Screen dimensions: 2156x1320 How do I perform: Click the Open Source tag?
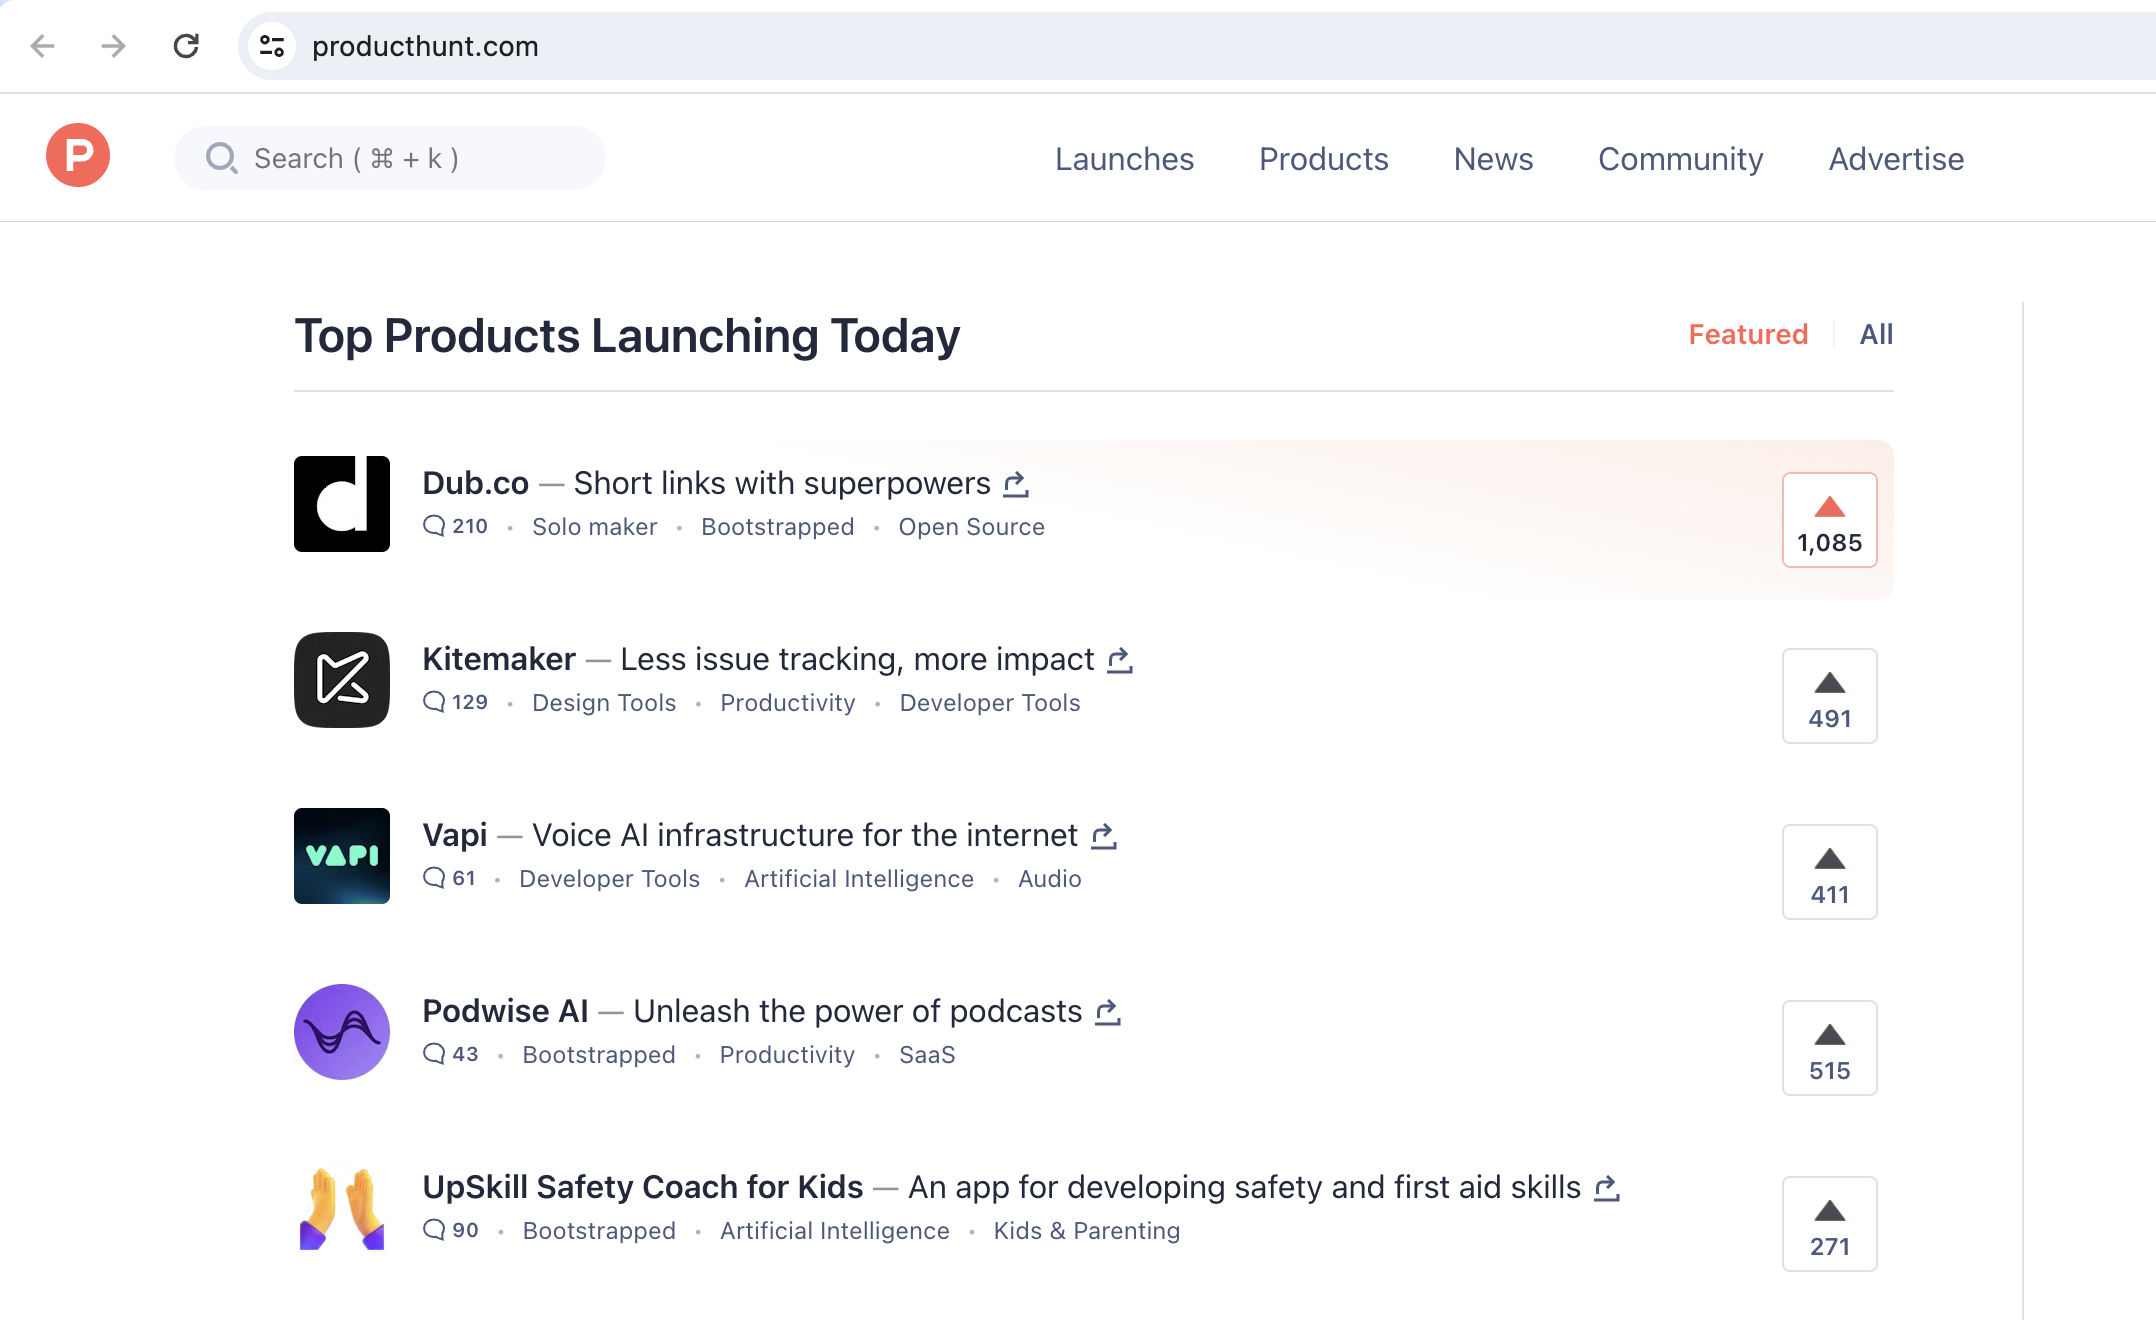coord(971,527)
